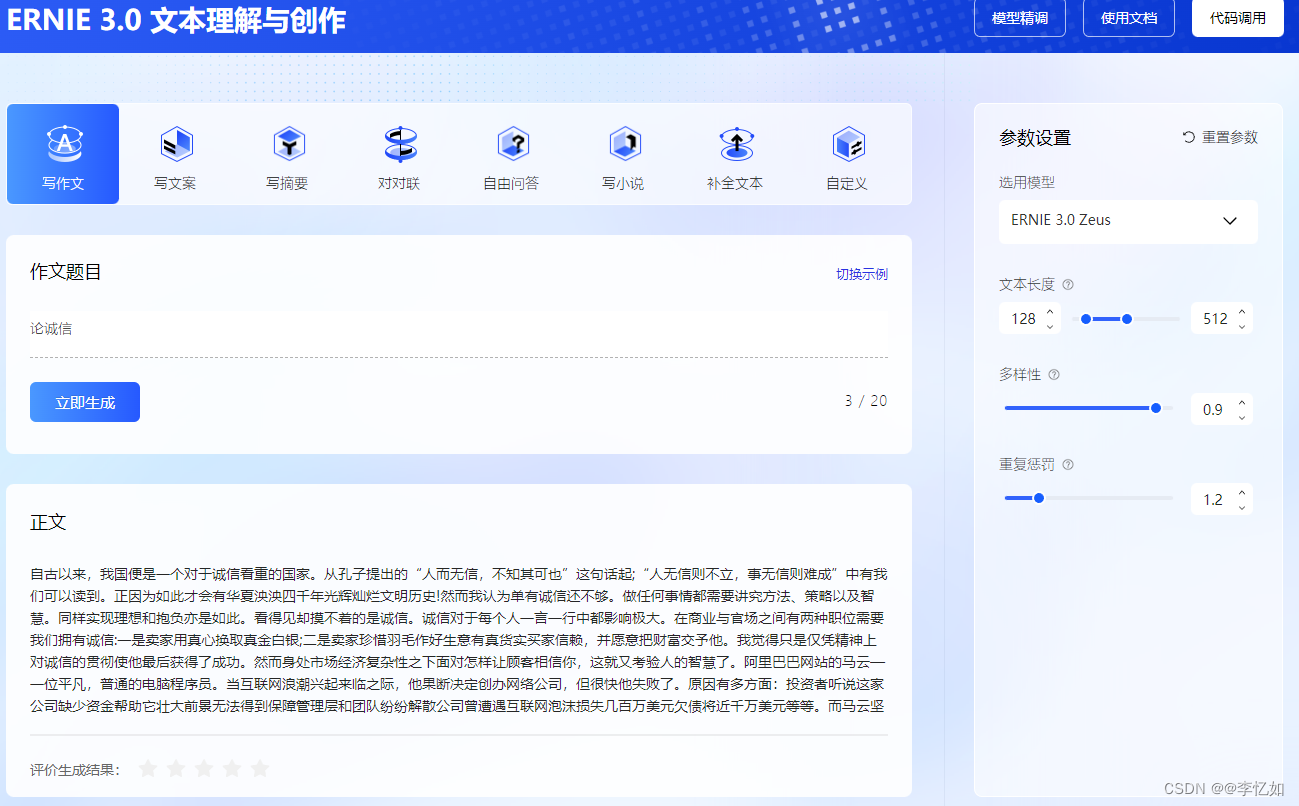Rate the result with the second star
Viewport: 1299px width, 806px height.
[176, 769]
